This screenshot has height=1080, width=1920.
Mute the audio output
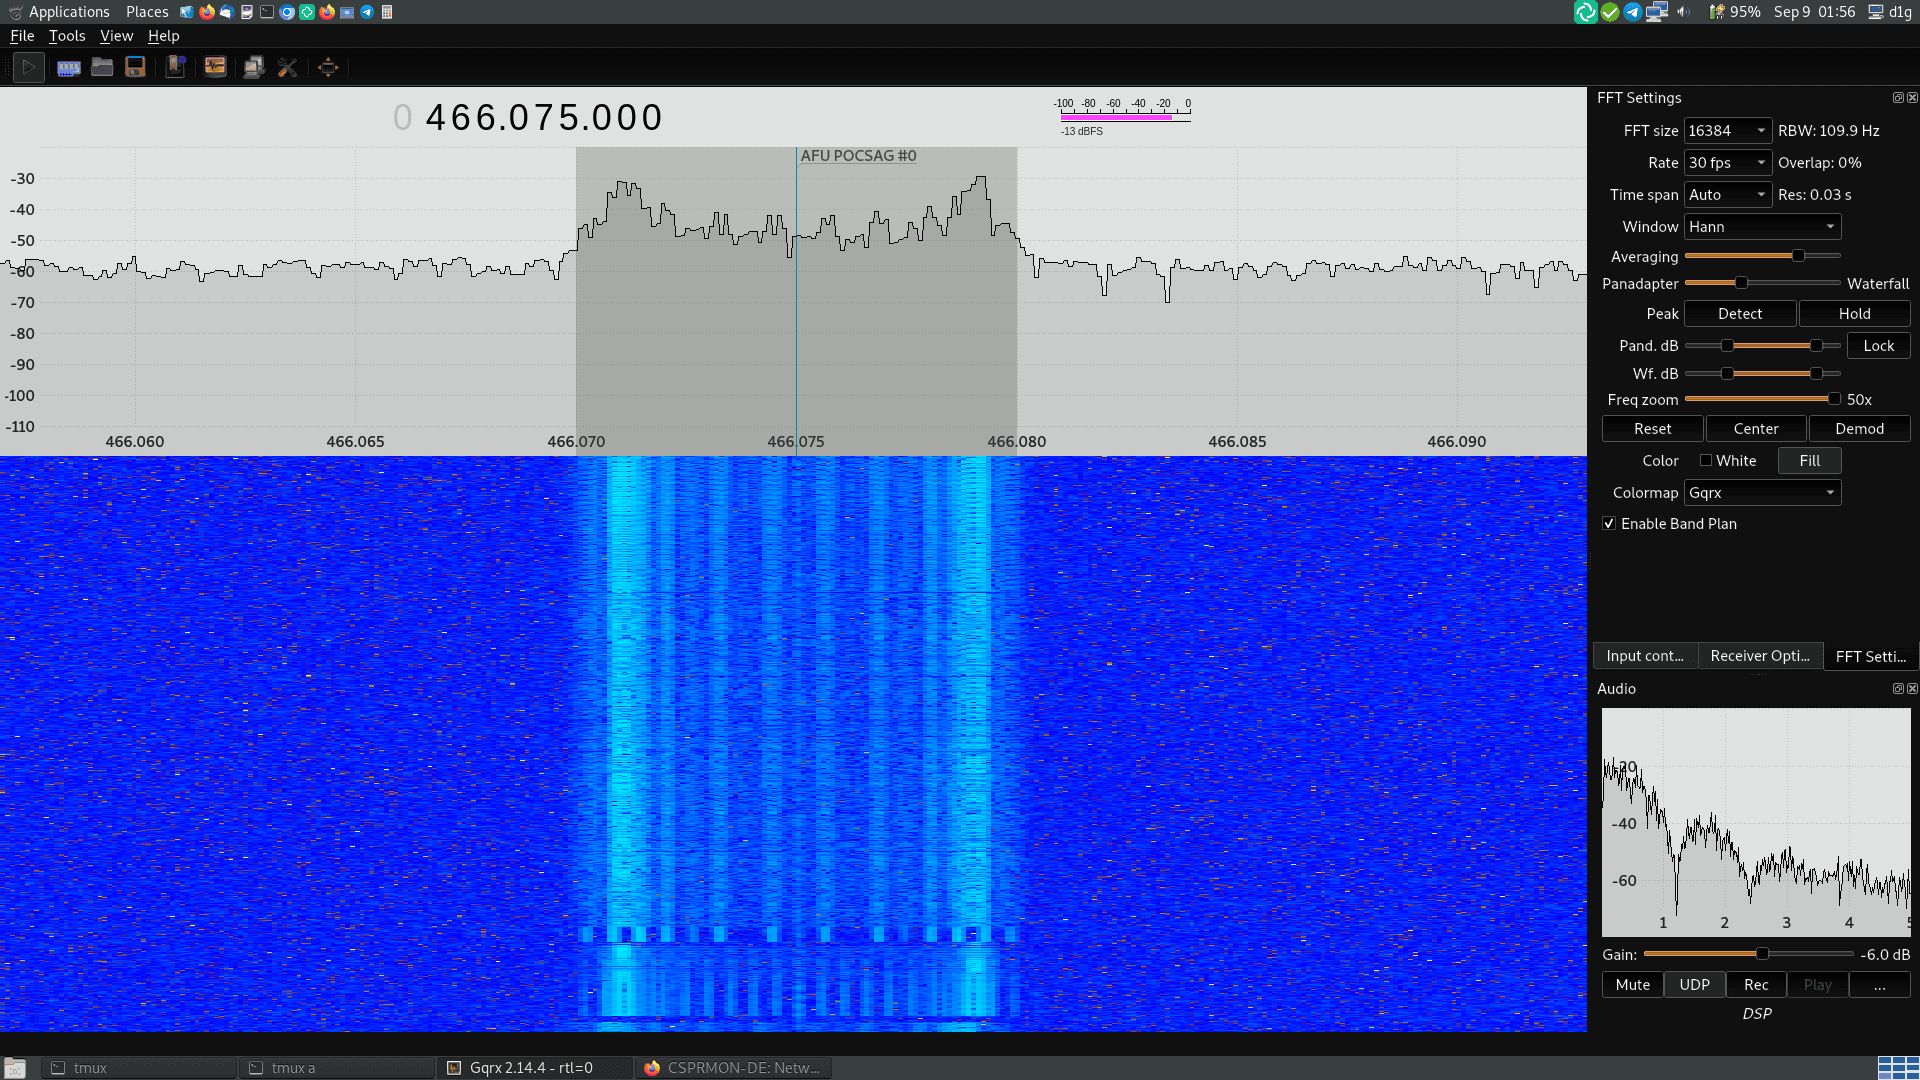(1632, 984)
